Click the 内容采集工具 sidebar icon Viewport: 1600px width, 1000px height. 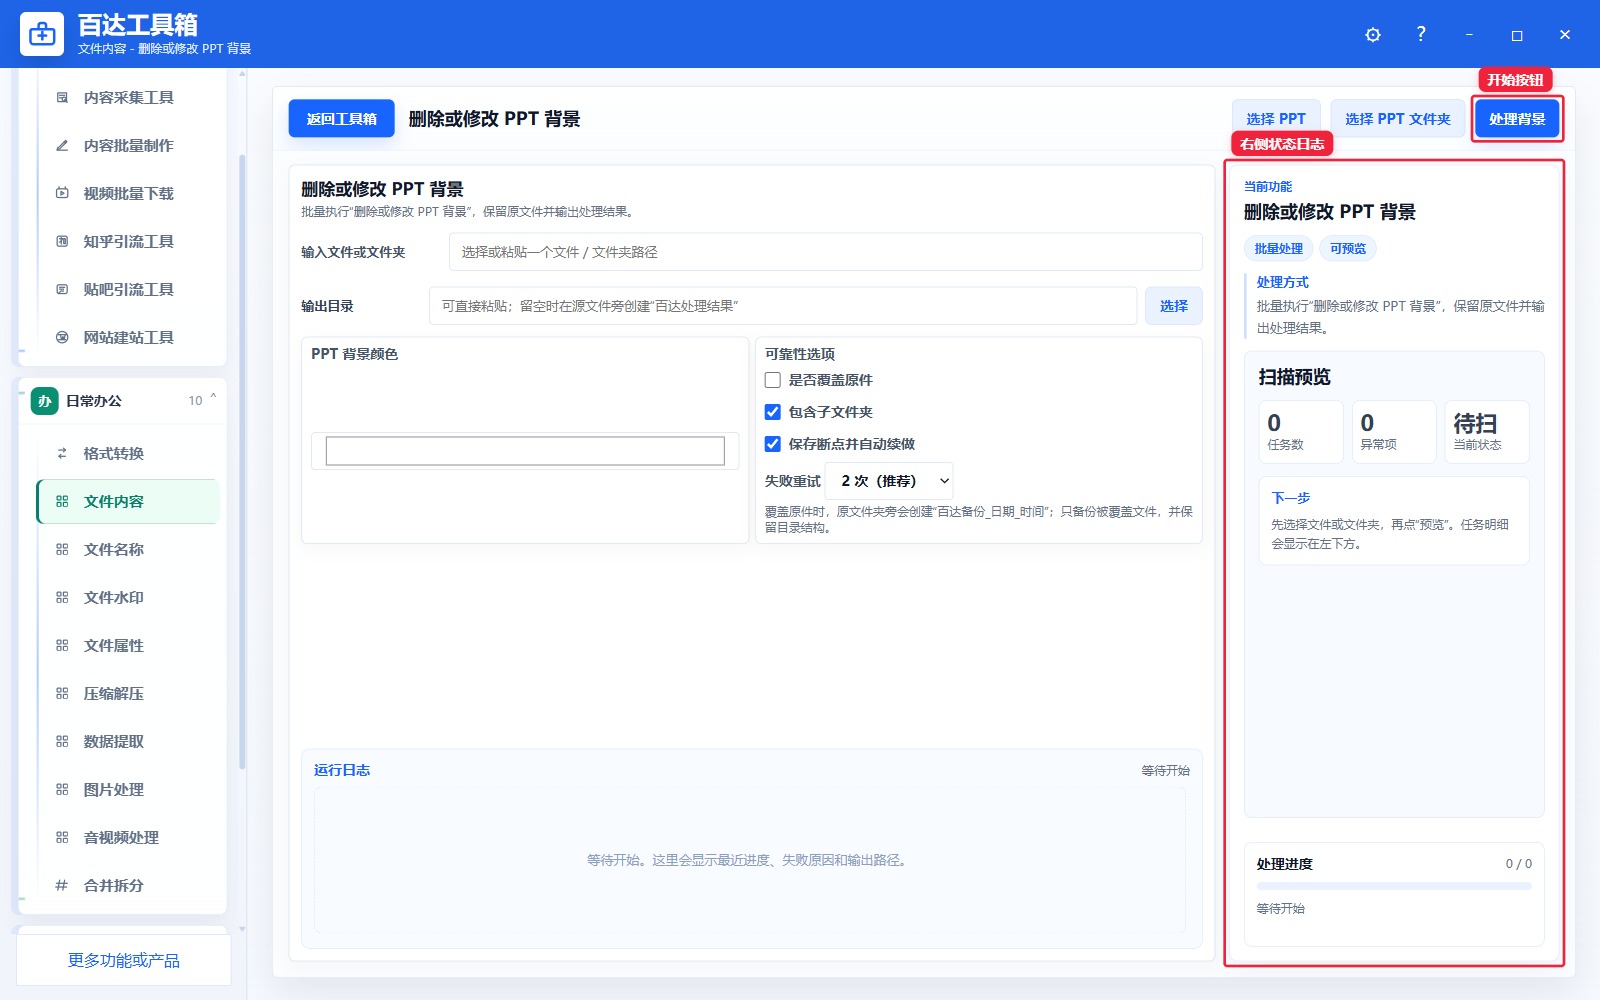pos(62,98)
